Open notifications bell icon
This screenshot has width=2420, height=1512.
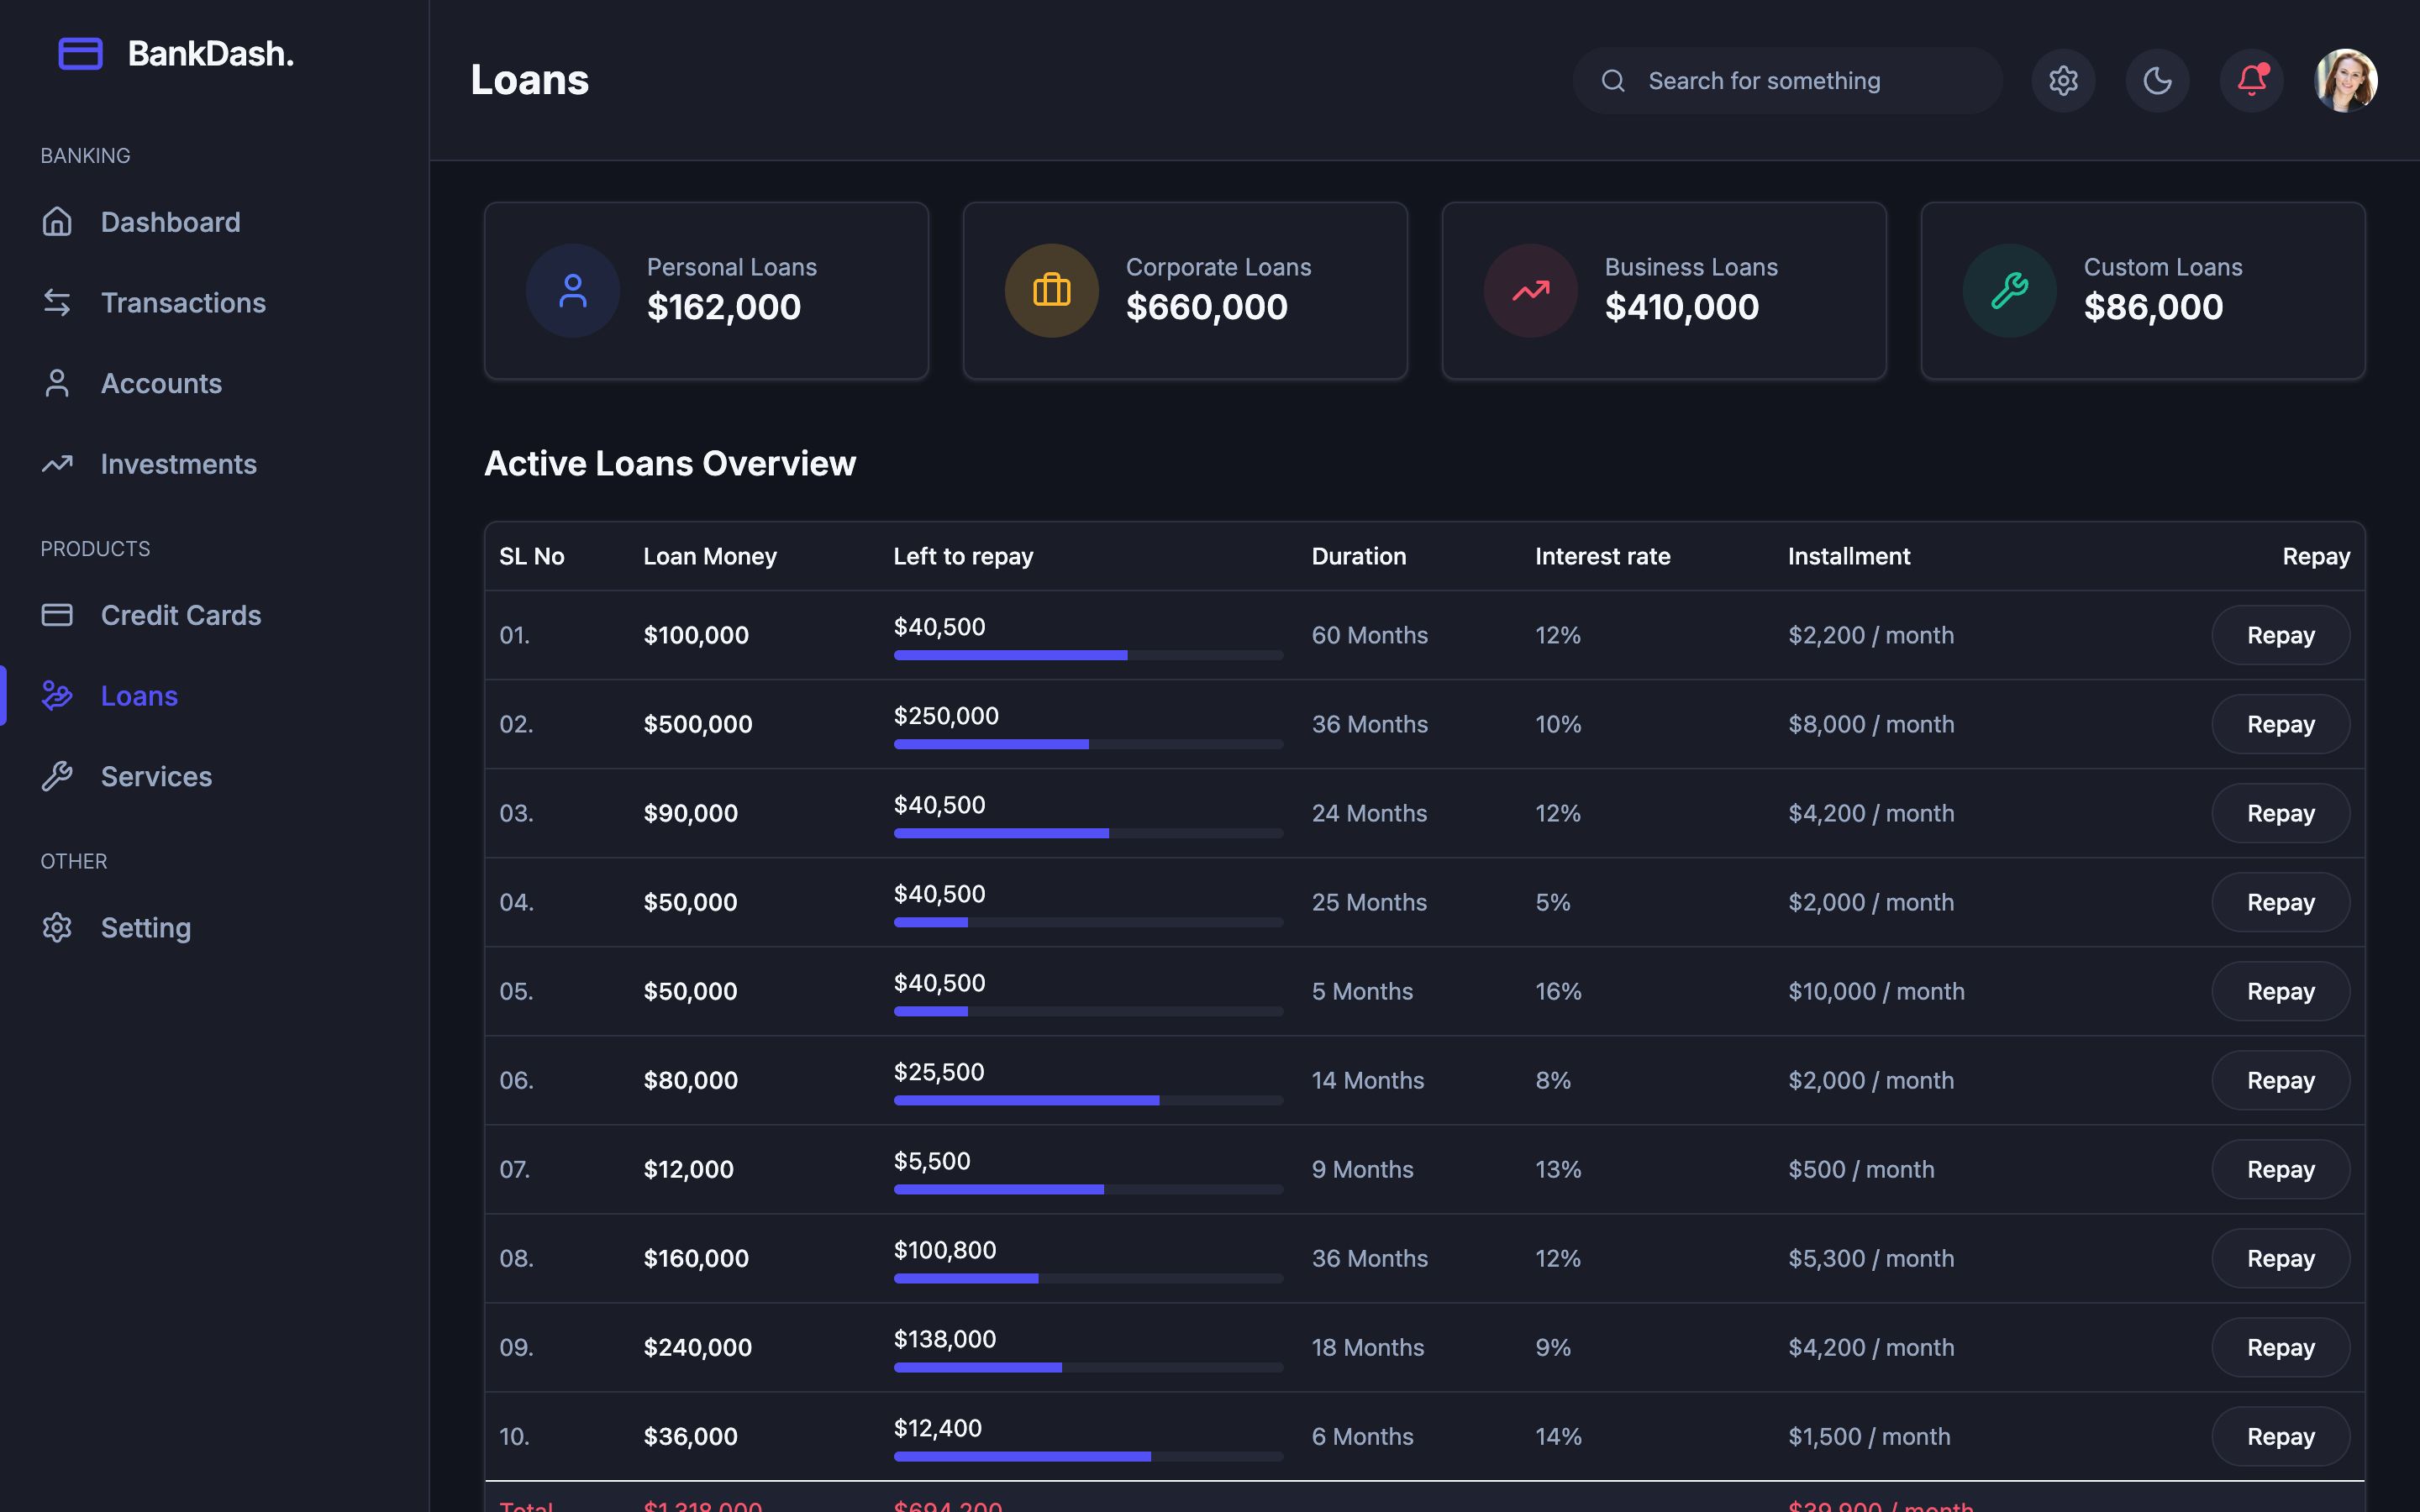tap(2251, 80)
